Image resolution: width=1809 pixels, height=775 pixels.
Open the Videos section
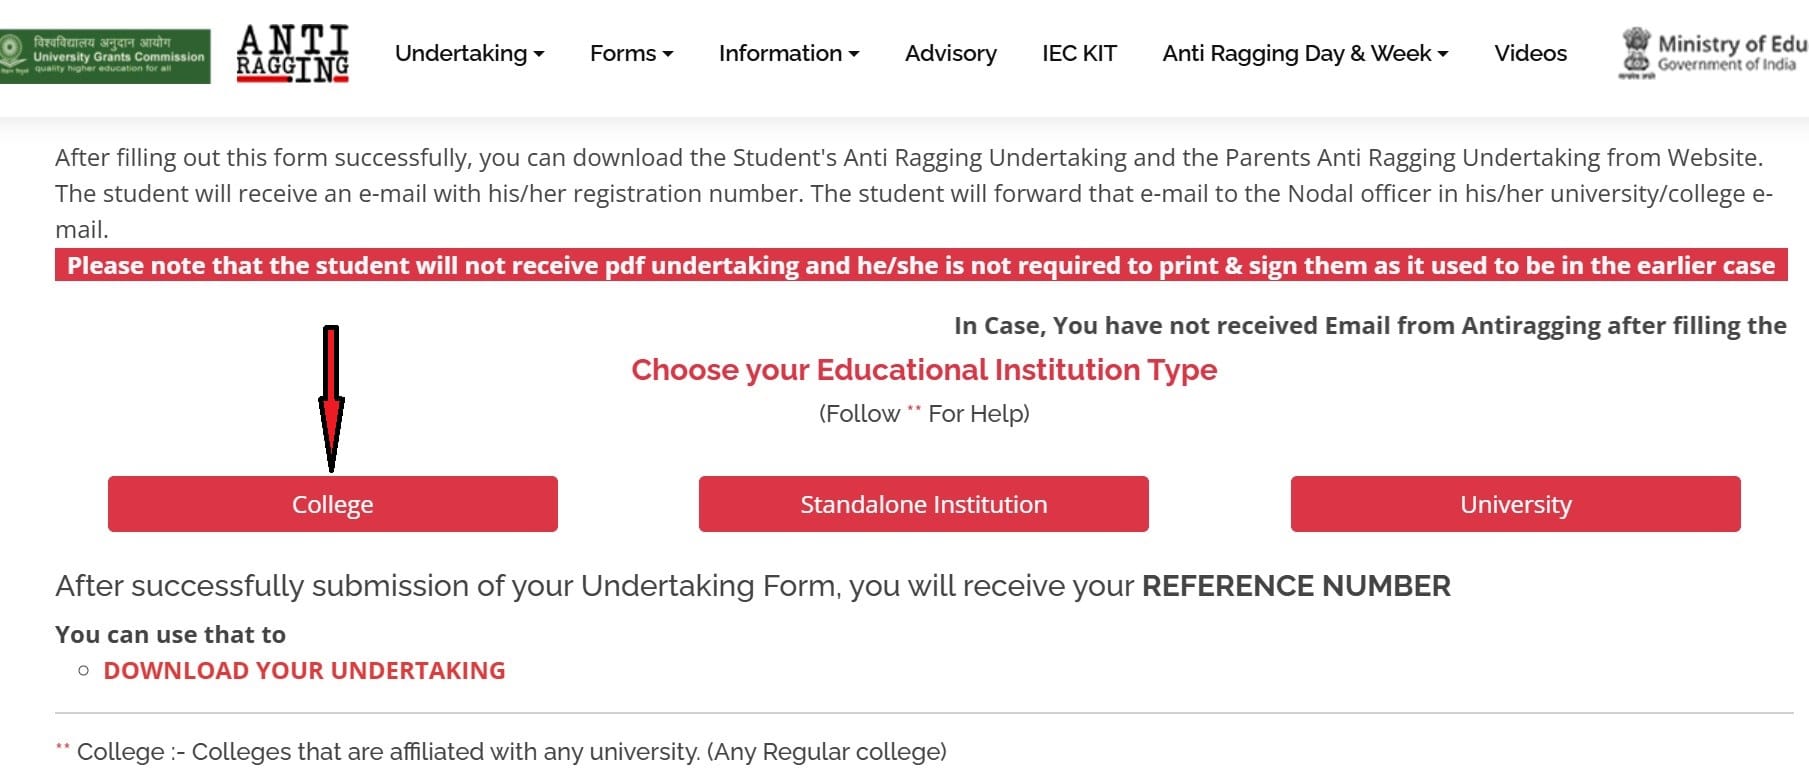click(x=1529, y=53)
